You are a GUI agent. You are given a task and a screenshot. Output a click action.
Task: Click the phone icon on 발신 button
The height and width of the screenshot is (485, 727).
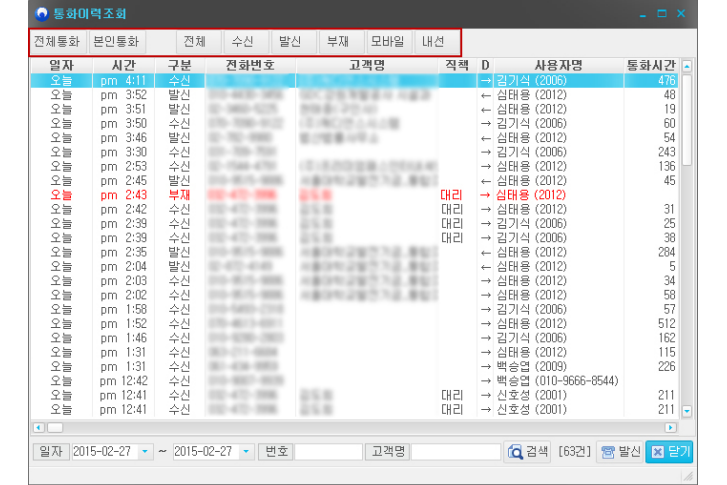tap(608, 452)
